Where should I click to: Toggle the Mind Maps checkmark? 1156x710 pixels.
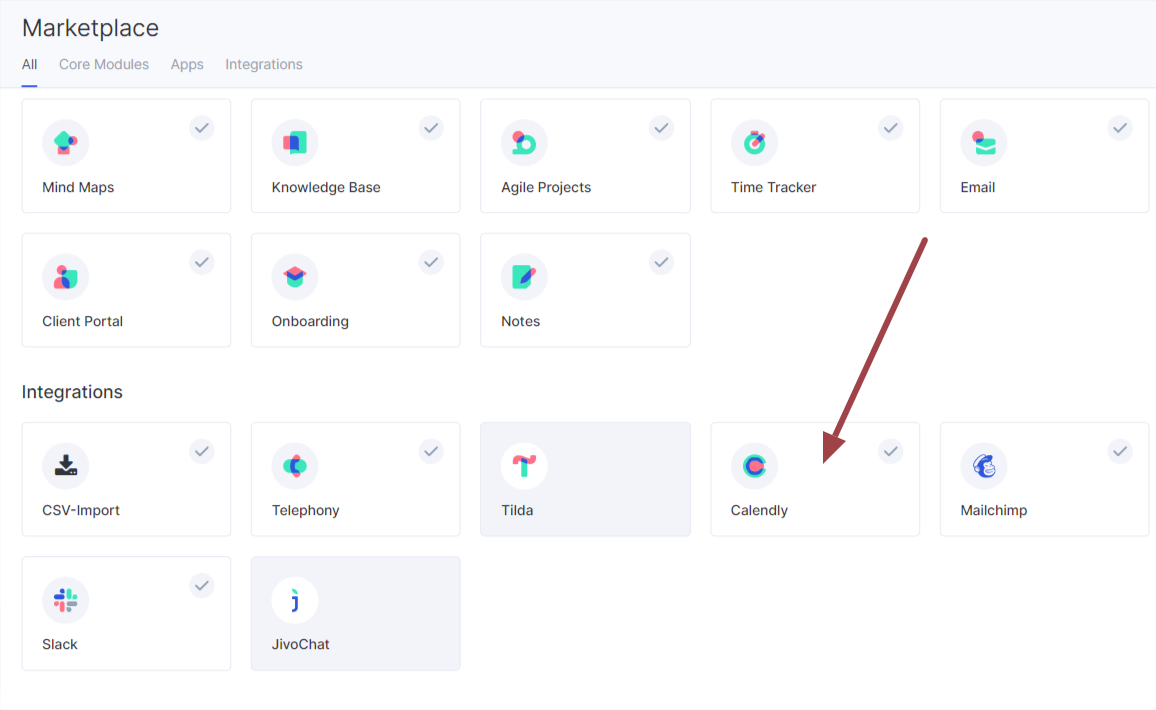[x=201, y=128]
